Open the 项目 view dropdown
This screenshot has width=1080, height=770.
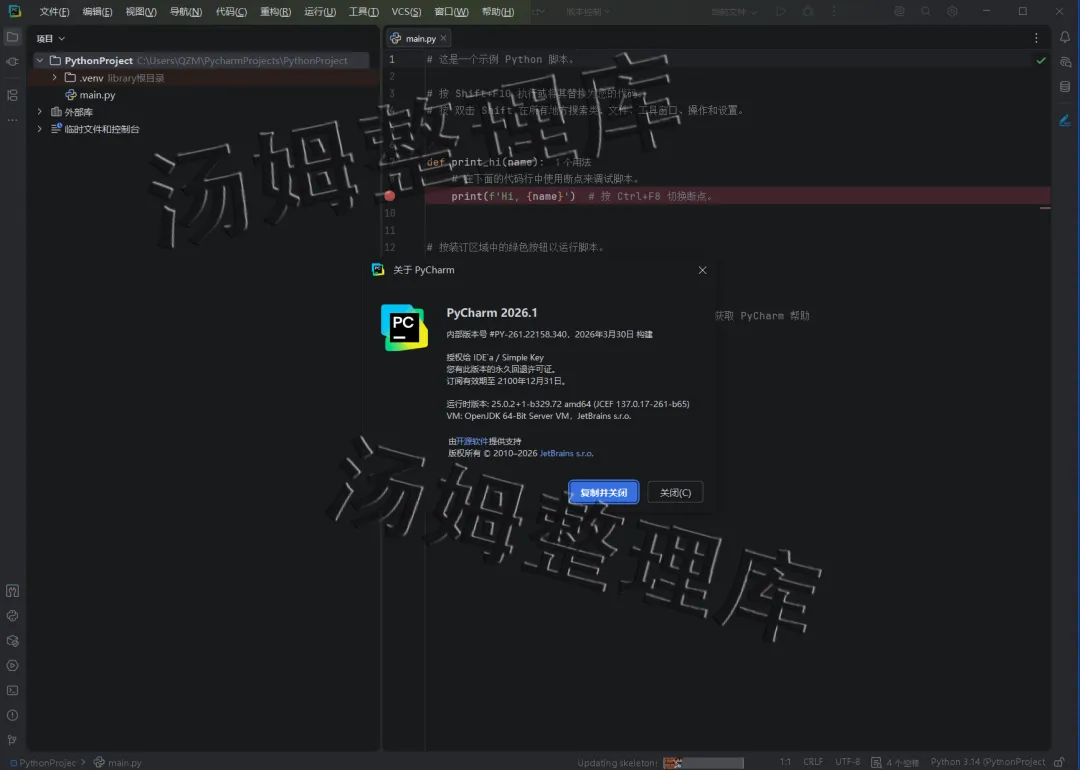click(51, 39)
